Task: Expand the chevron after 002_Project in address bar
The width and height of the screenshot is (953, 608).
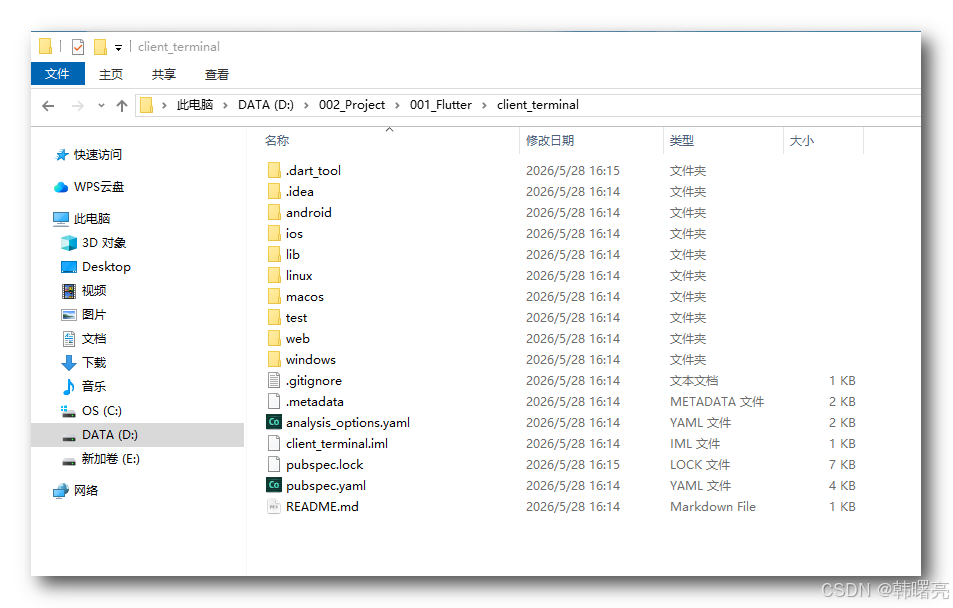Action: 397,105
